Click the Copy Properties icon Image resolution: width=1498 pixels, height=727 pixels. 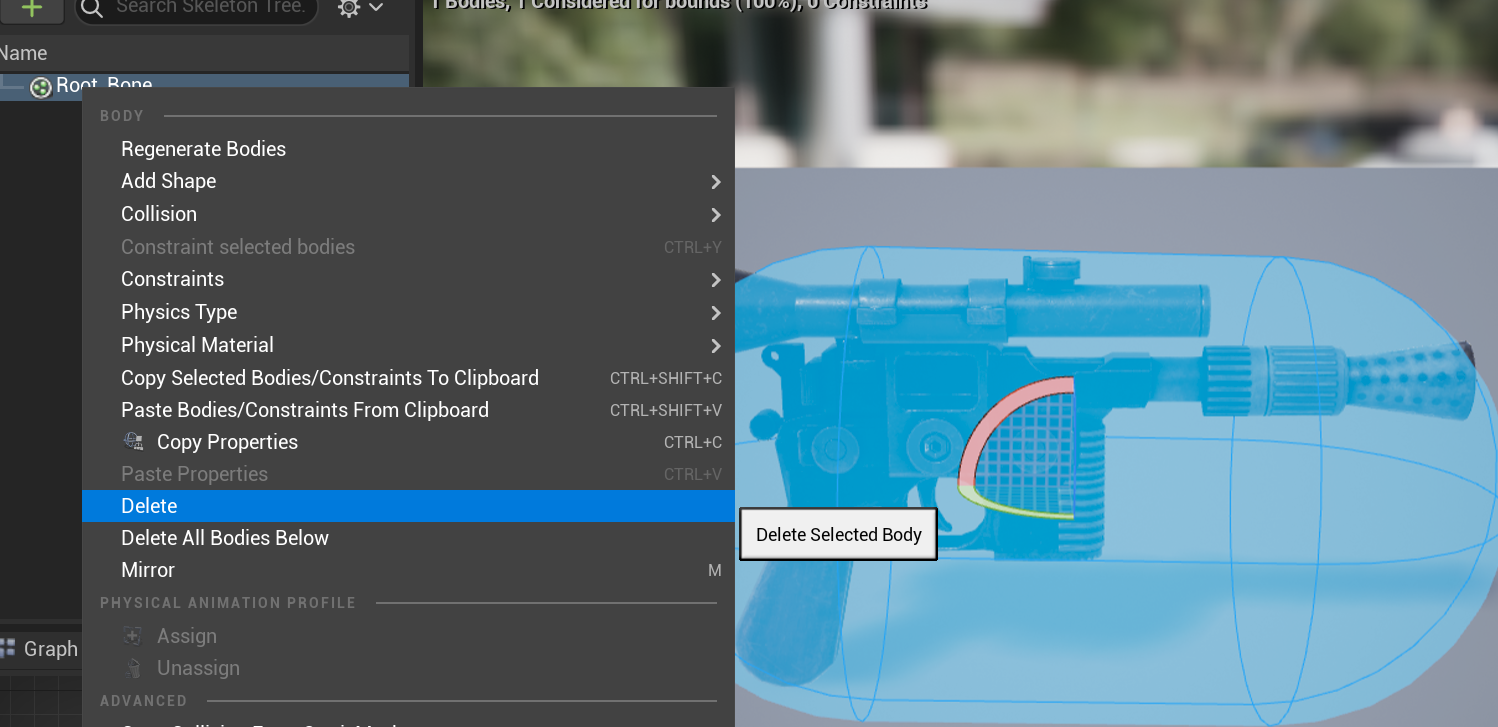click(x=133, y=442)
